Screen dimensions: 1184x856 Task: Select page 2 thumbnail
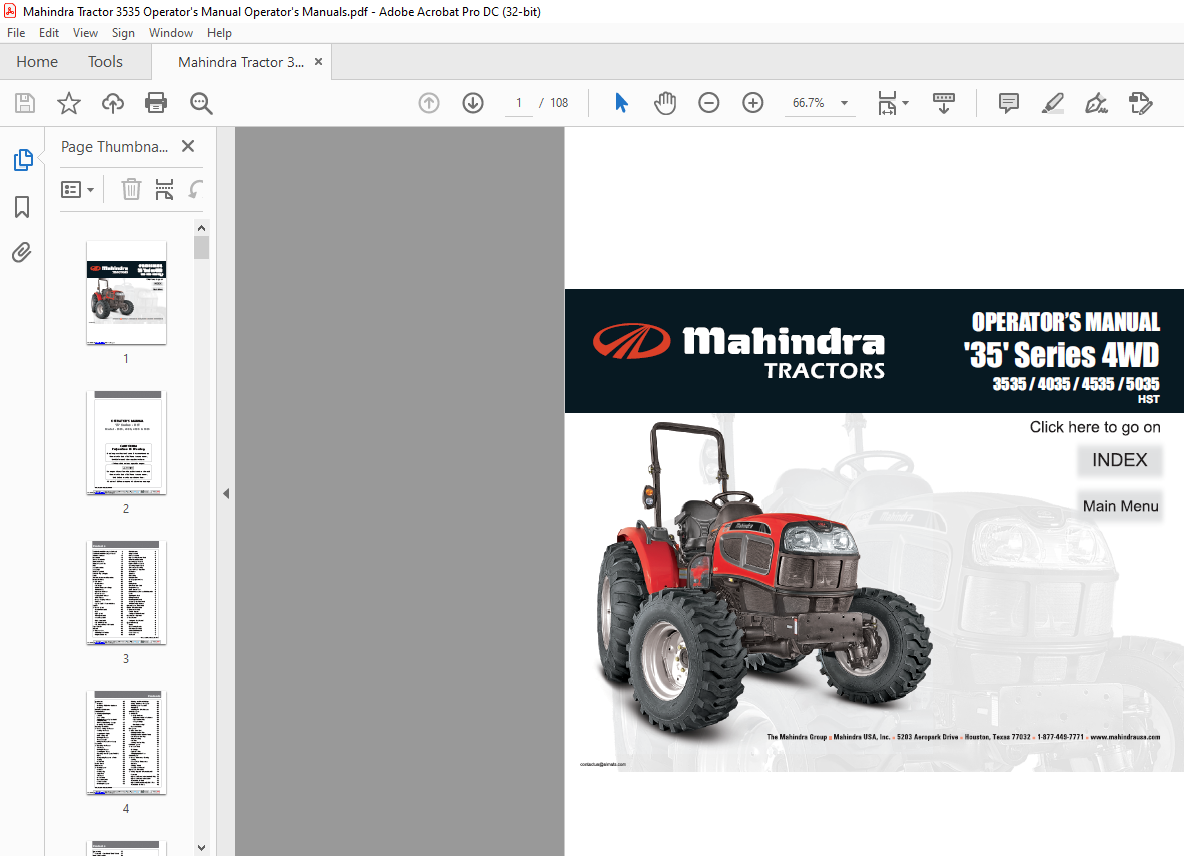coord(126,443)
